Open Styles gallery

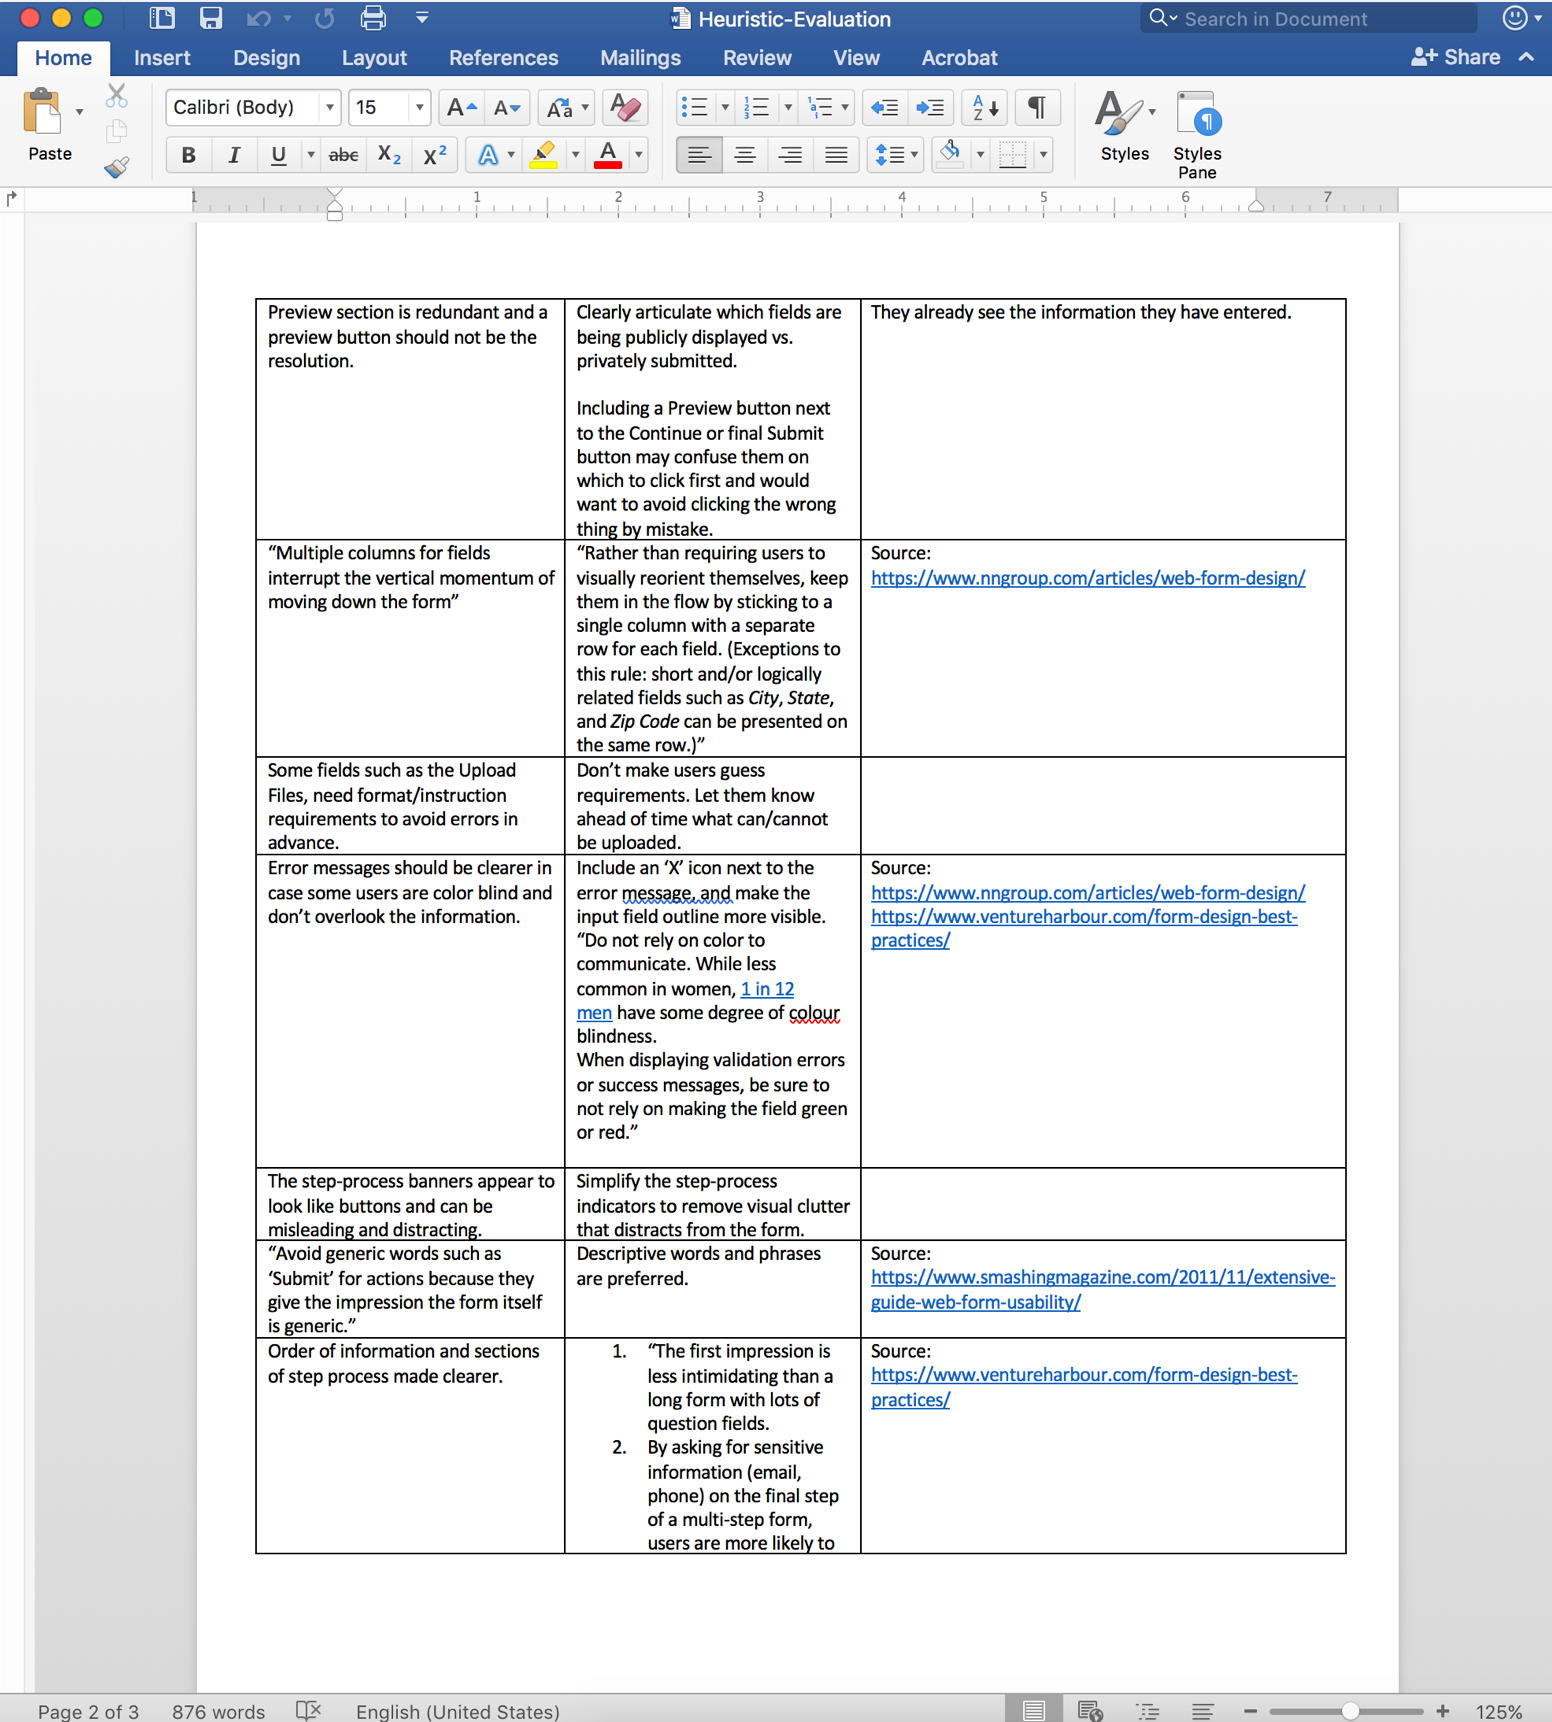tap(1124, 126)
